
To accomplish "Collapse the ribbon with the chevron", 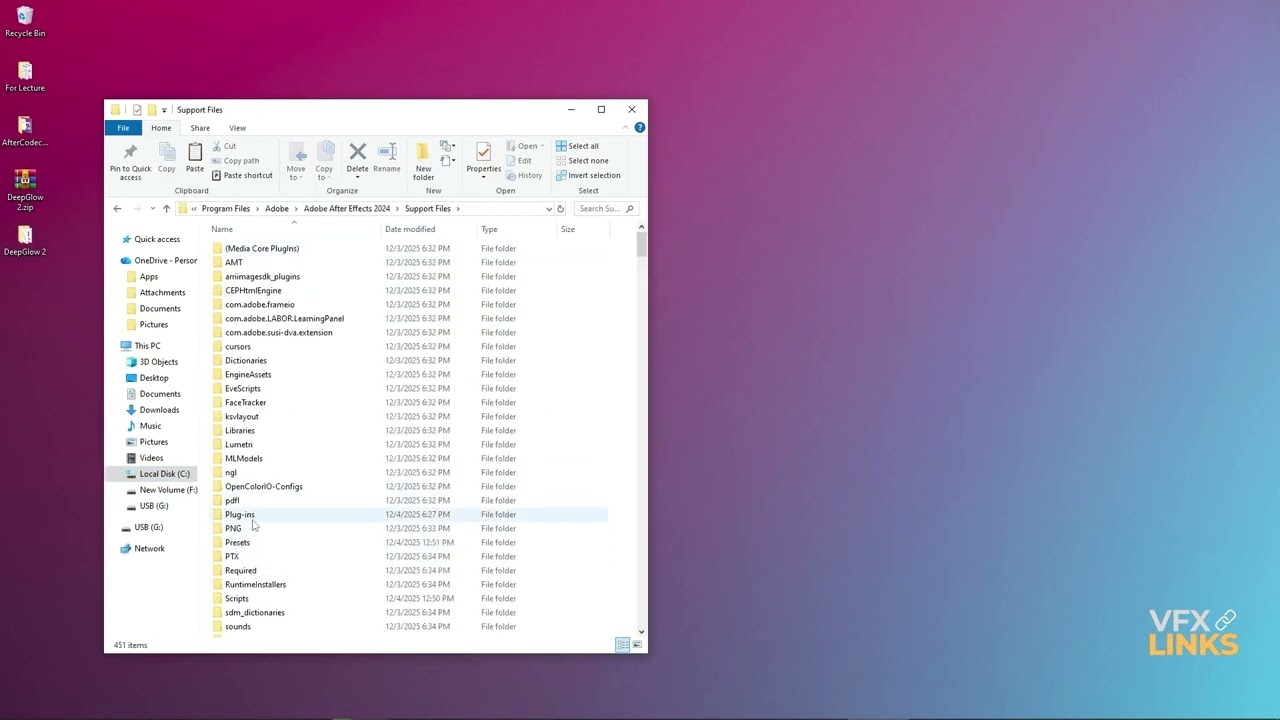I will [626, 128].
